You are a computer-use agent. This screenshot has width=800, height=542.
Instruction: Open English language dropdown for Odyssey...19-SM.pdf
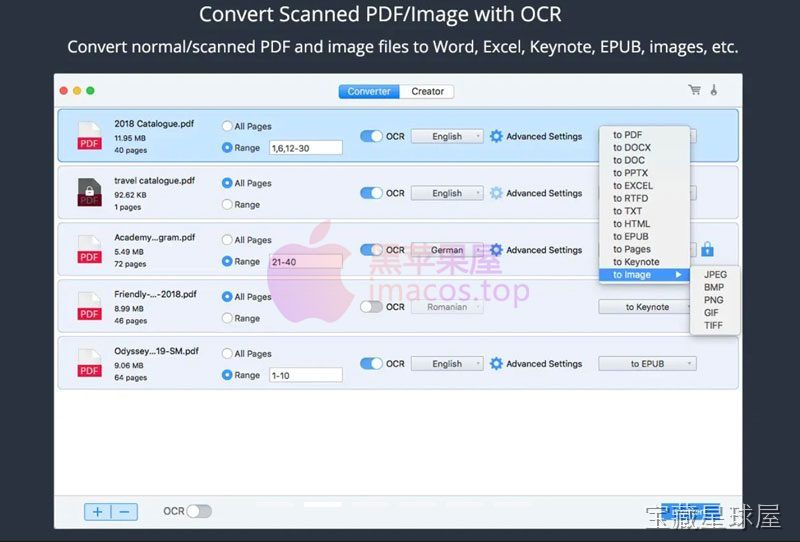447,363
